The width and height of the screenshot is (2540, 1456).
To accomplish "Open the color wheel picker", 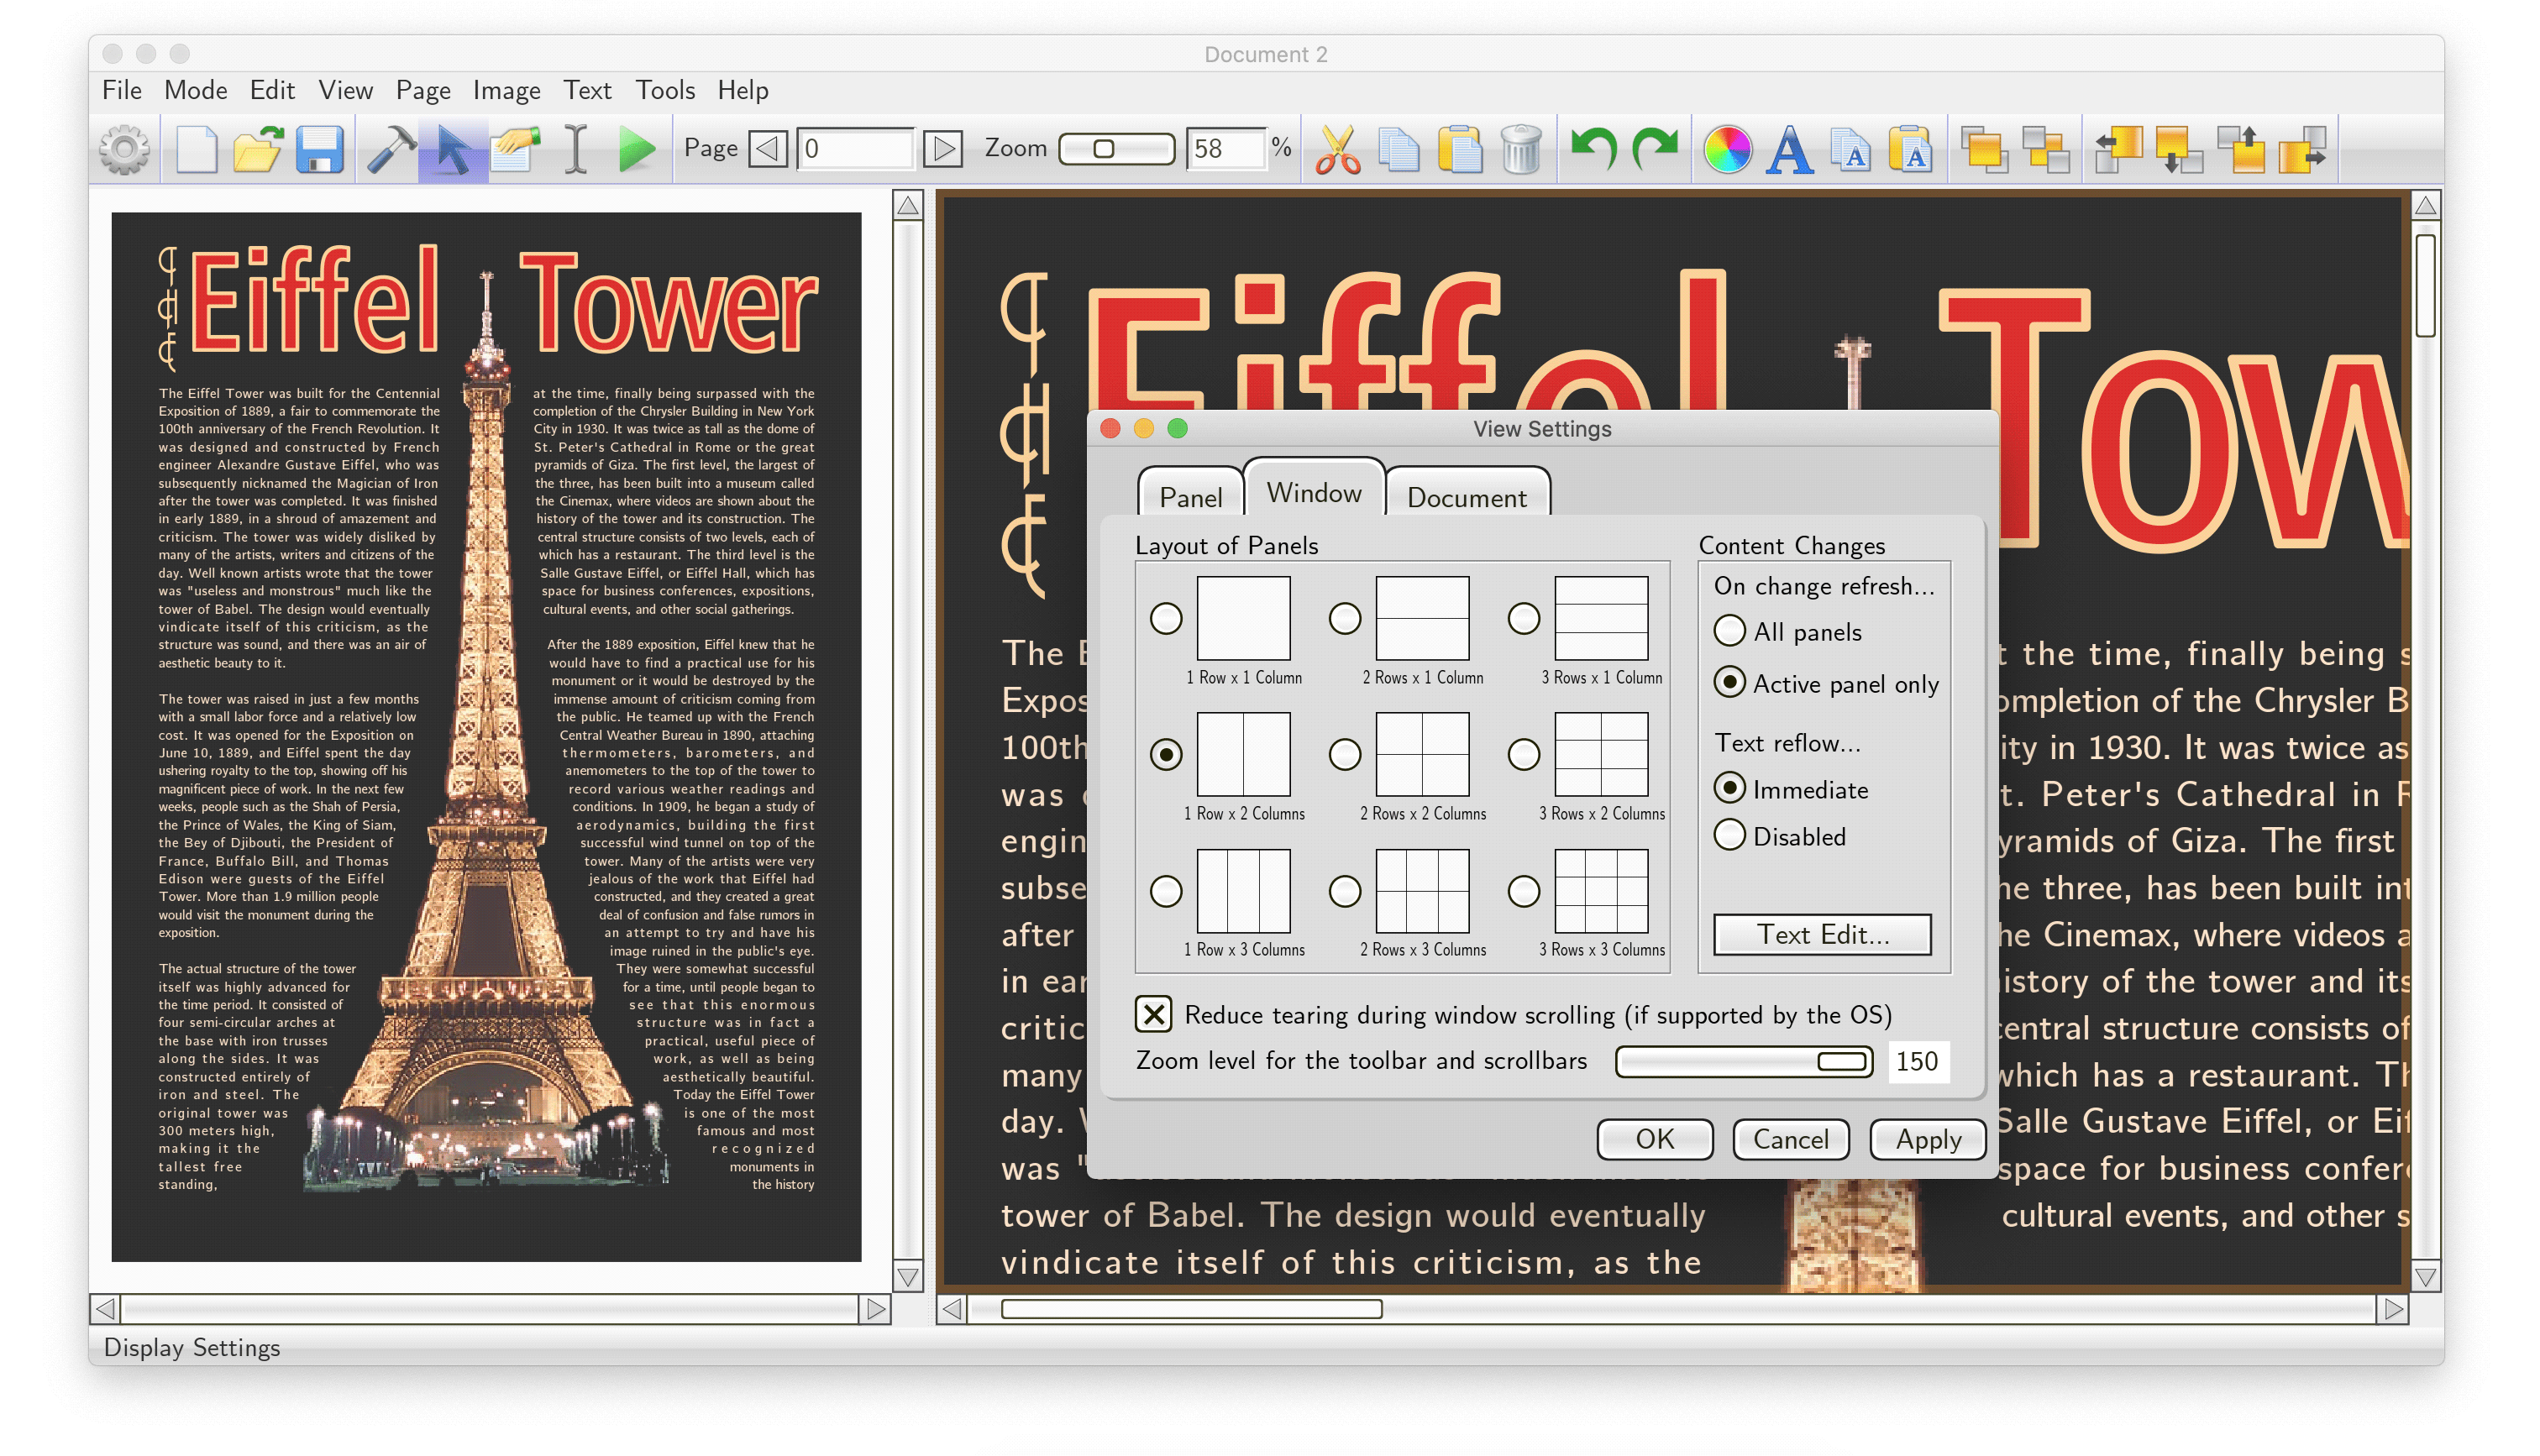I will pyautogui.click(x=1727, y=150).
